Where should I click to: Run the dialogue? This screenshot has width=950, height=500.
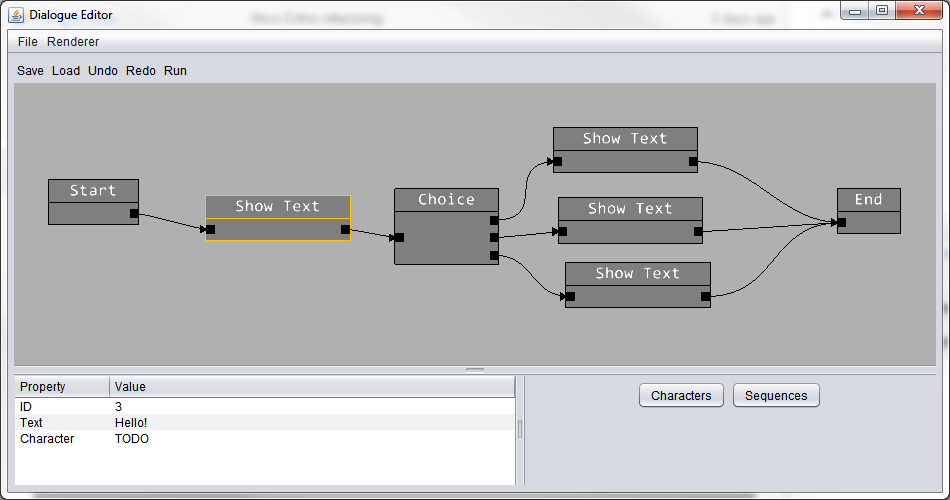[x=175, y=71]
